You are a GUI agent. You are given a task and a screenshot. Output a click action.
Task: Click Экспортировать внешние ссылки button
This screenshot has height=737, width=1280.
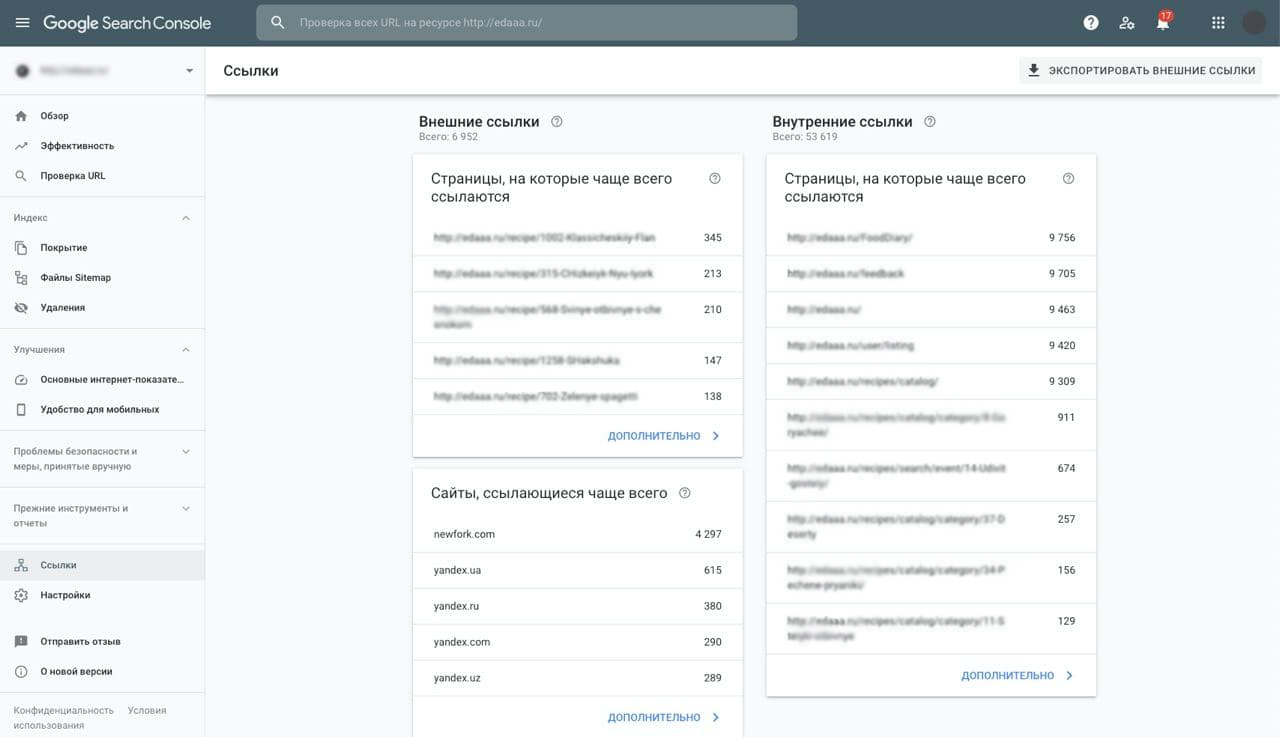tap(1141, 71)
